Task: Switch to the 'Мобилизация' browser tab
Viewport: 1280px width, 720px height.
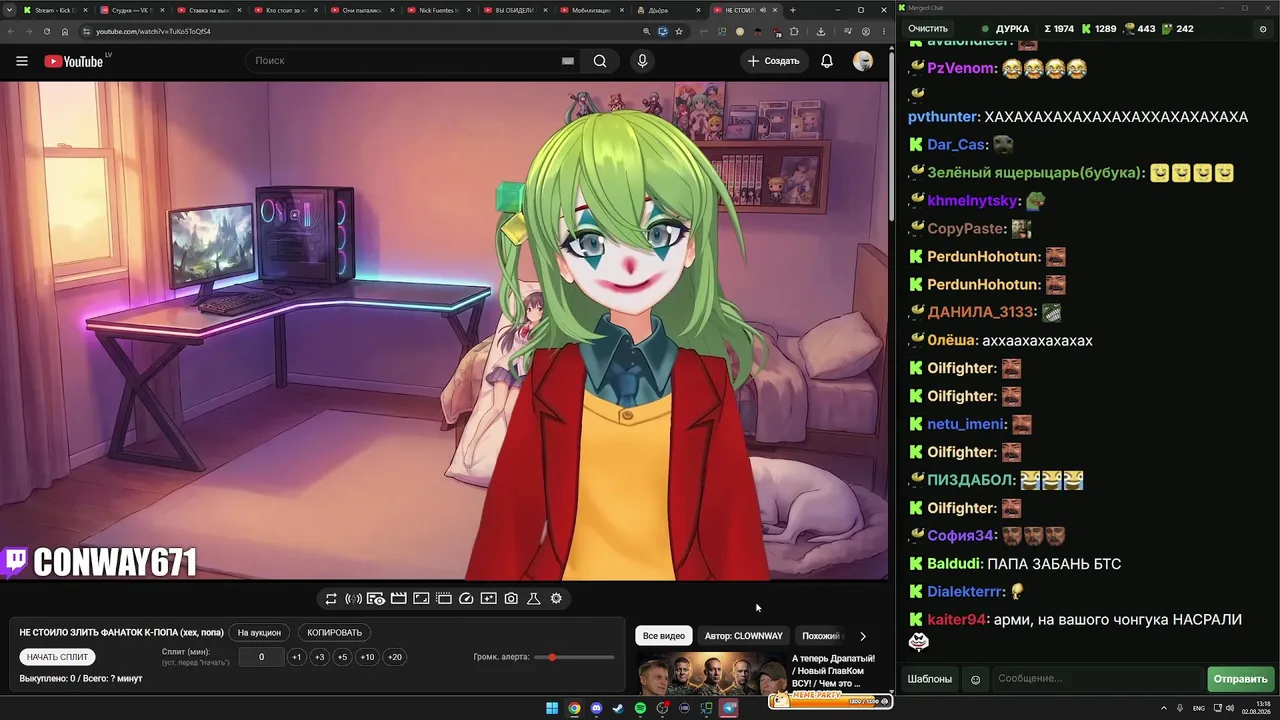Action: tap(594, 10)
